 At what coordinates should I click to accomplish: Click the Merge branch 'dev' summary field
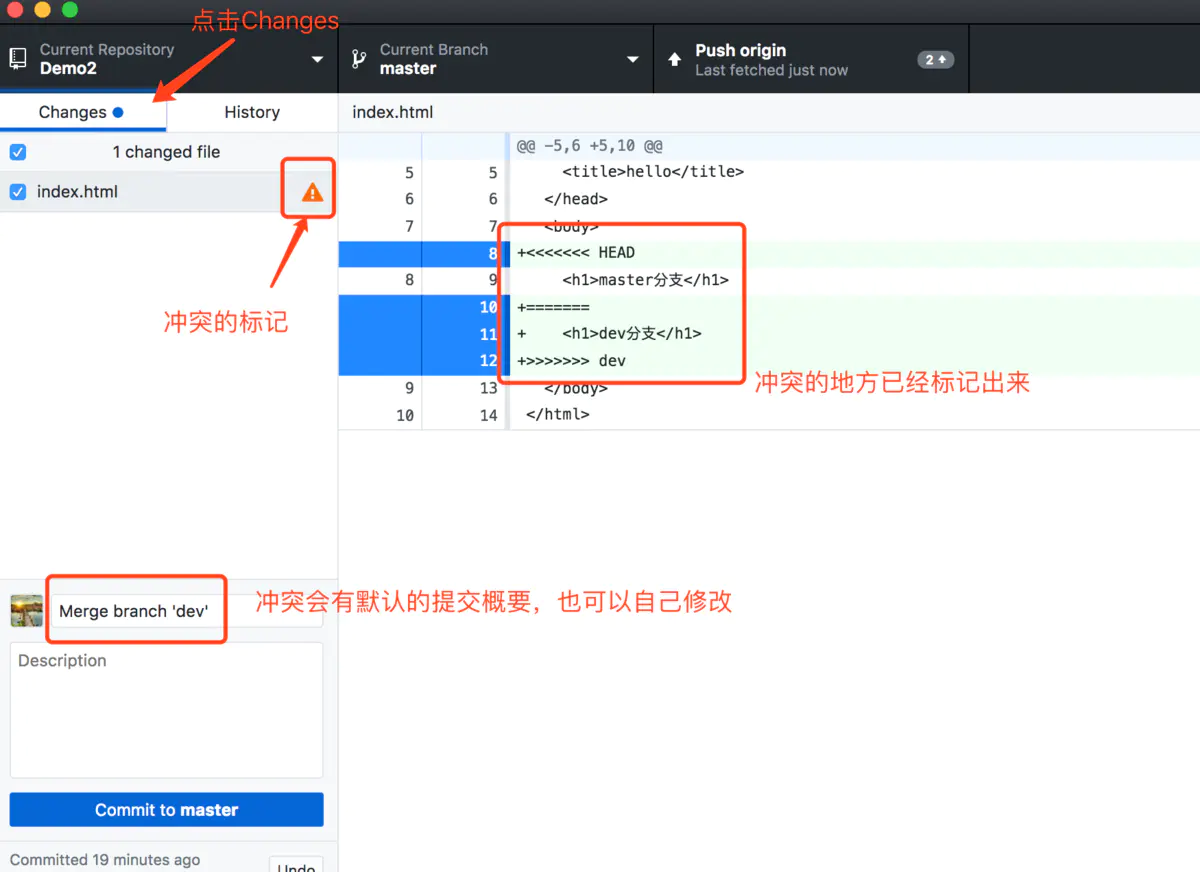[x=136, y=609]
